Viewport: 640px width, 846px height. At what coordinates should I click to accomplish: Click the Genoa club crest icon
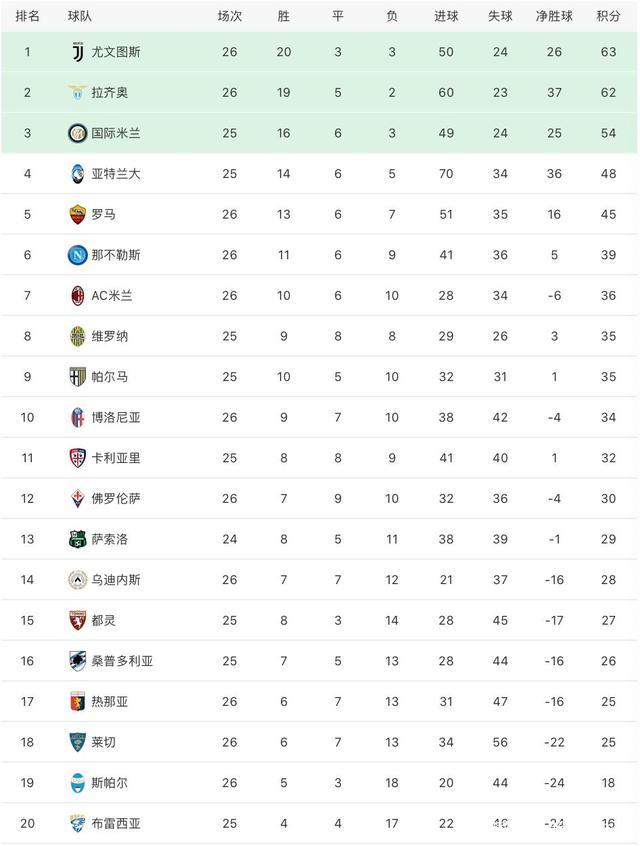coord(77,701)
